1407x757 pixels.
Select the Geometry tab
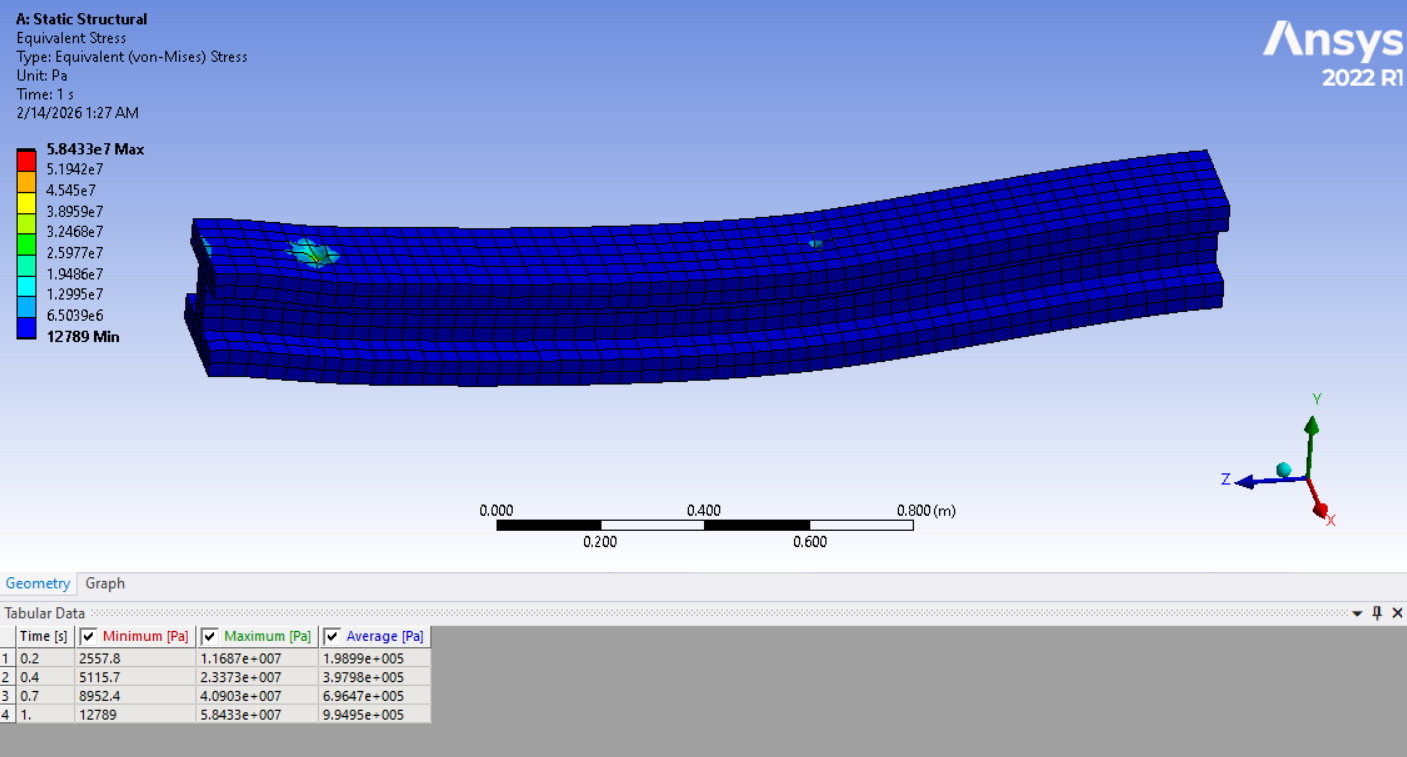(38, 583)
